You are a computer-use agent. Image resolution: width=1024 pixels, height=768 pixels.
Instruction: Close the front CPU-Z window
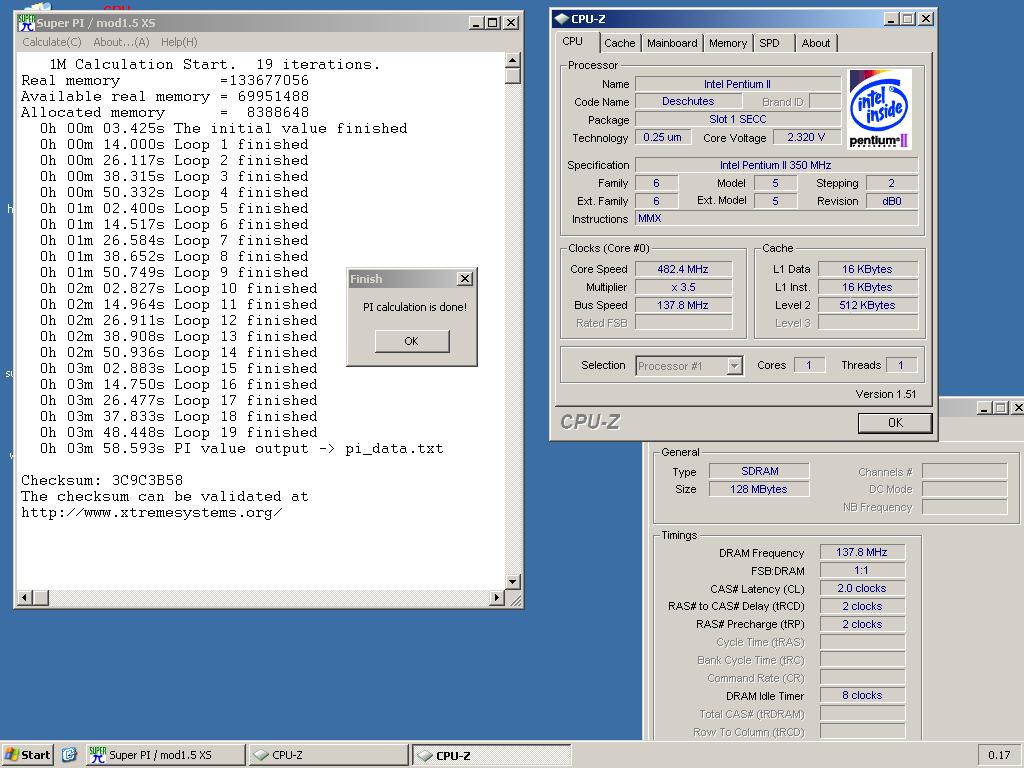[926, 19]
